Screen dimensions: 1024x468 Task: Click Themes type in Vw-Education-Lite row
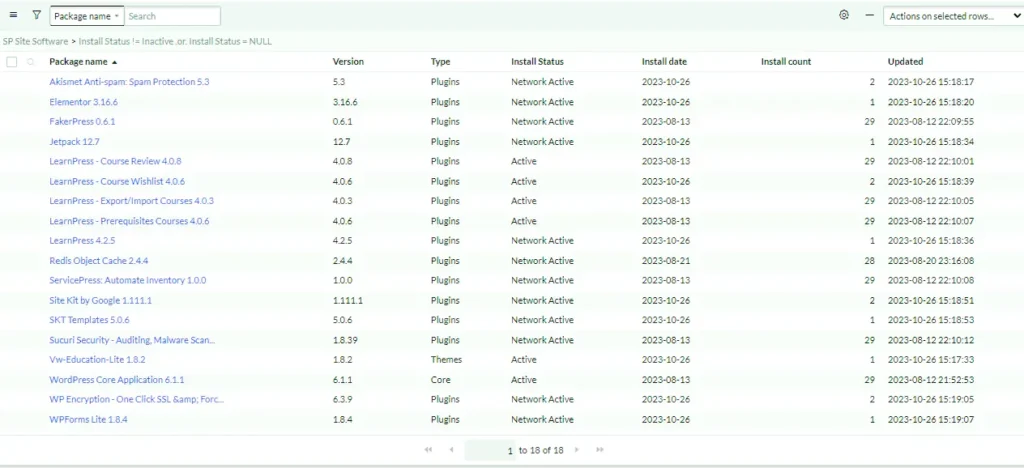tap(446, 360)
